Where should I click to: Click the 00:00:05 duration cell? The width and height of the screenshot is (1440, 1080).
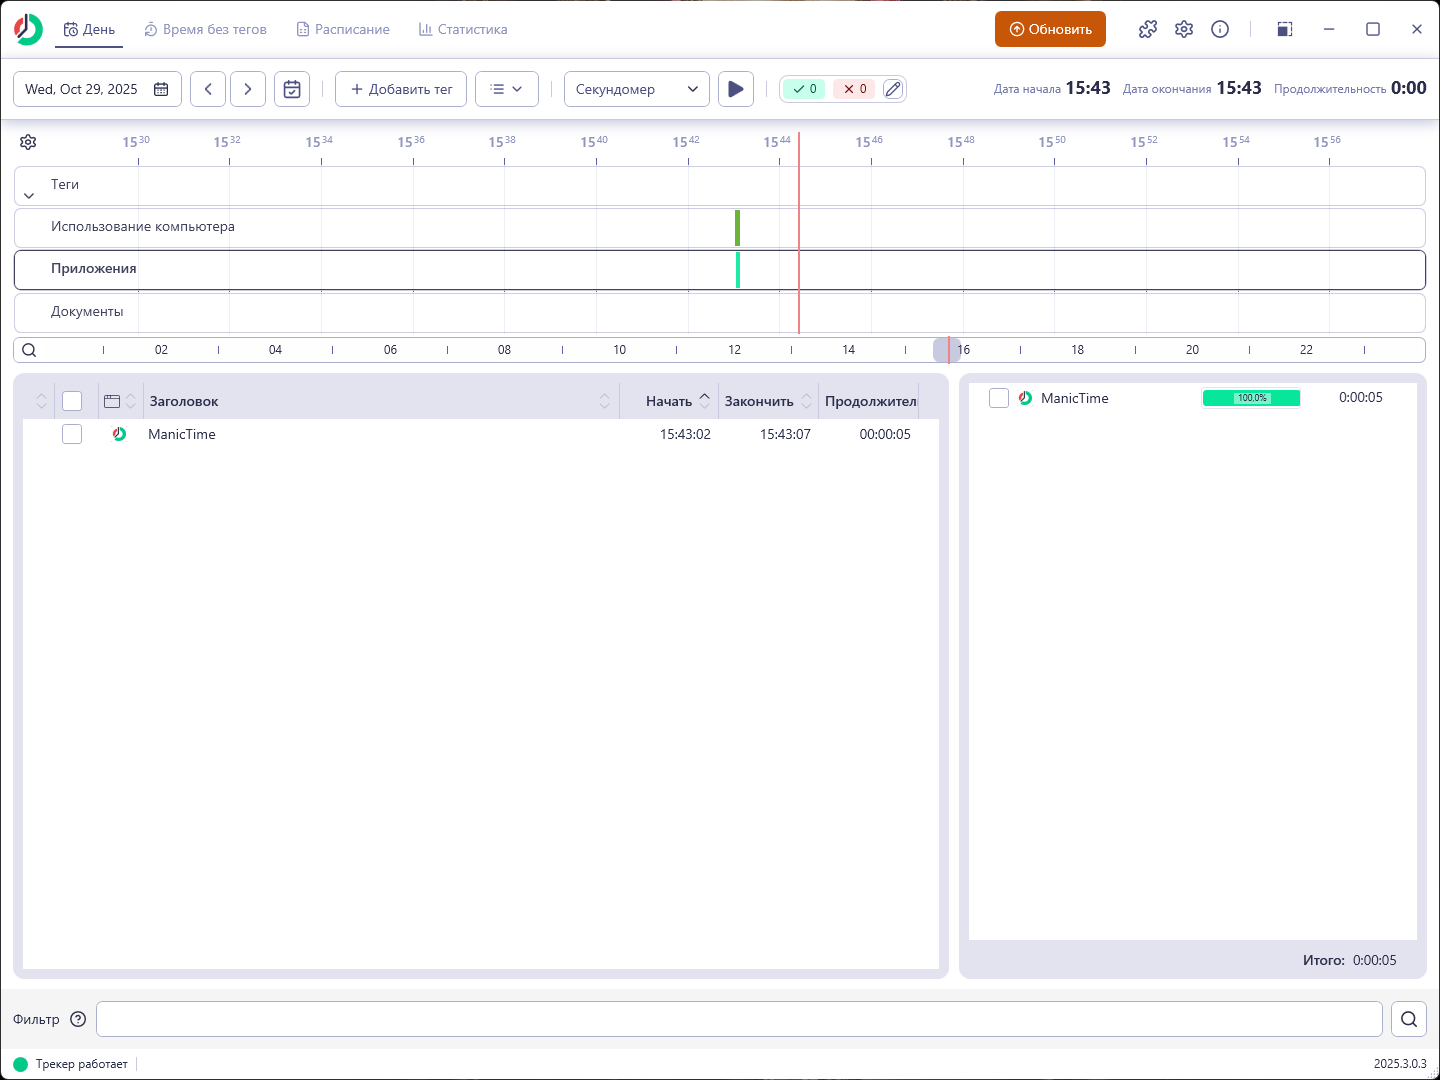tap(885, 434)
